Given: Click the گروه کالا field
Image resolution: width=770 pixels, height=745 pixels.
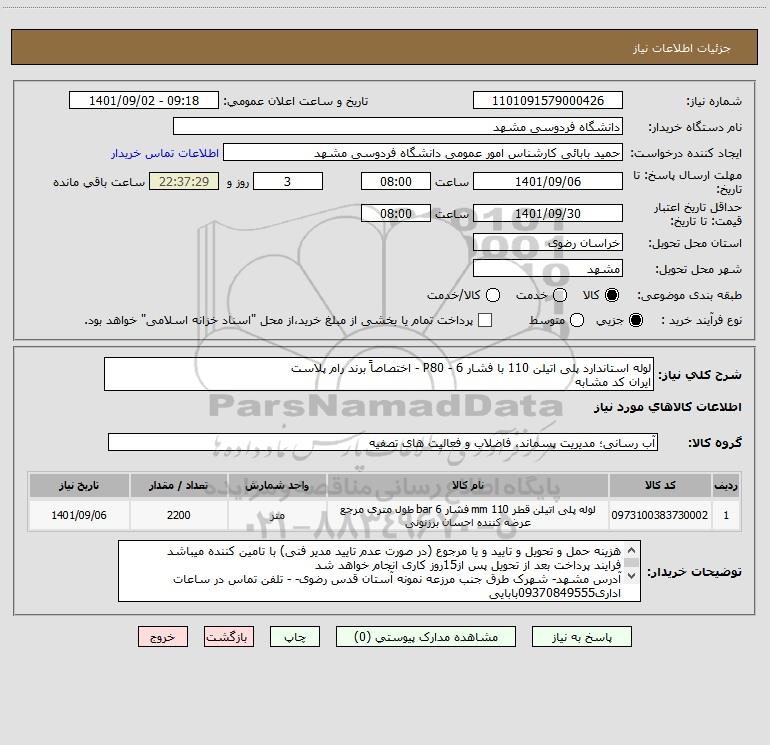Looking at the screenshot, I should [x=383, y=442].
